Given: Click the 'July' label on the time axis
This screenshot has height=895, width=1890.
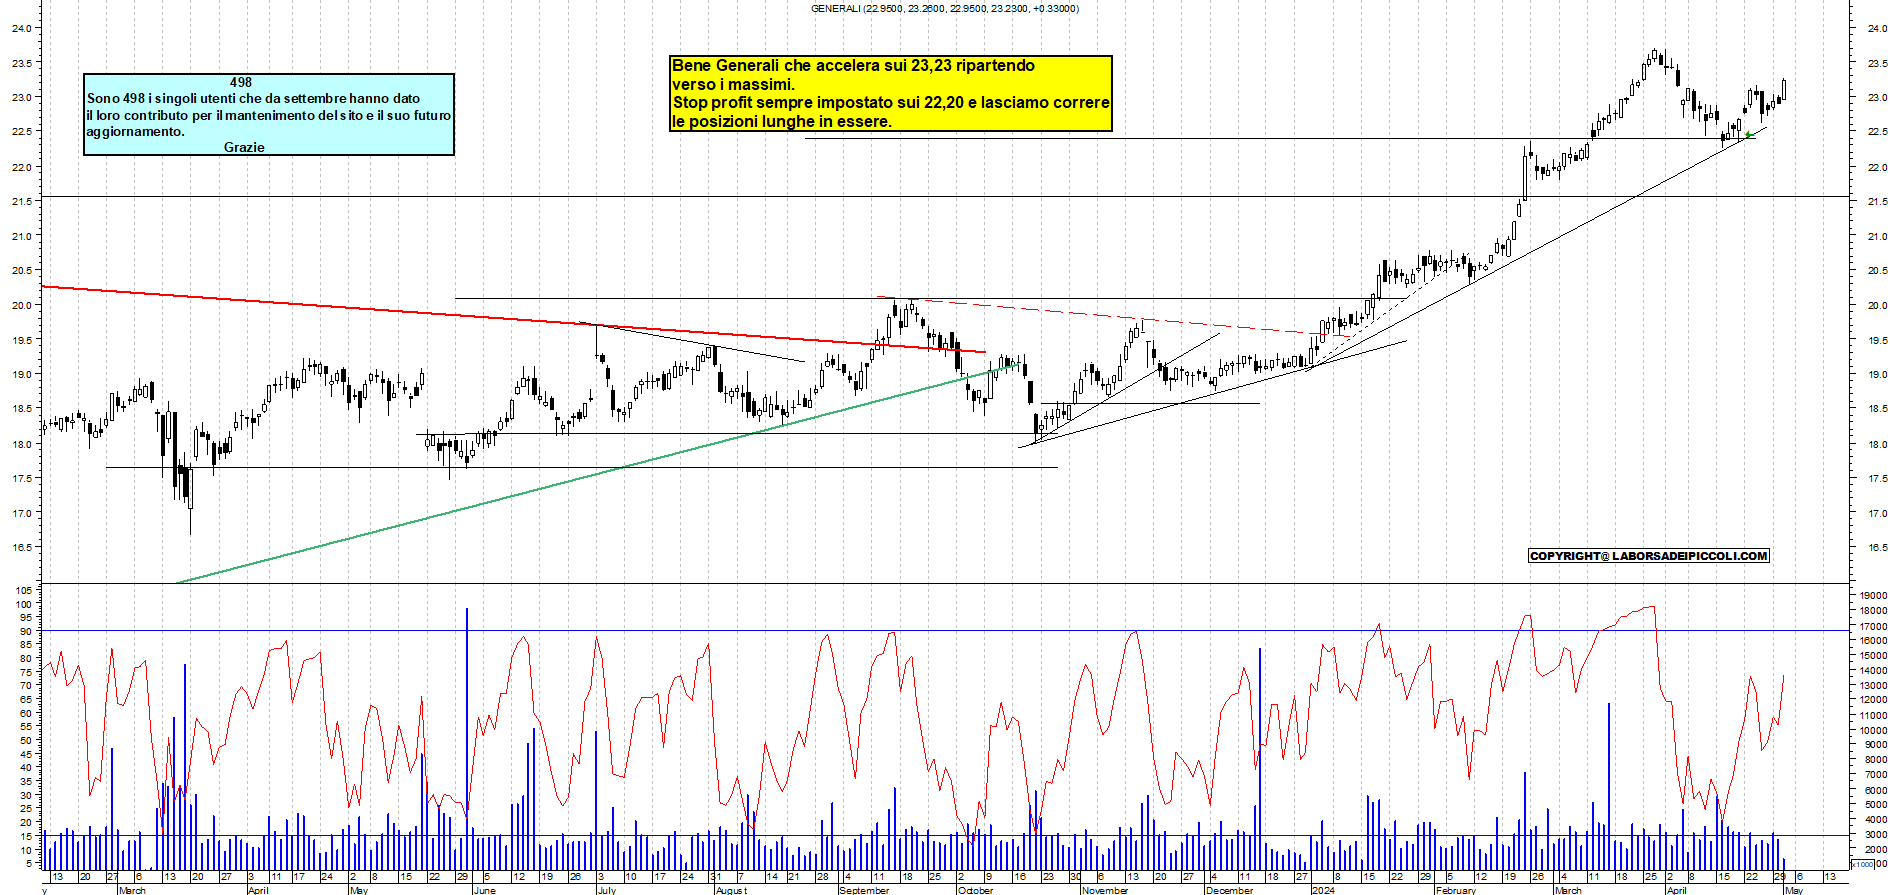Looking at the screenshot, I should (606, 889).
